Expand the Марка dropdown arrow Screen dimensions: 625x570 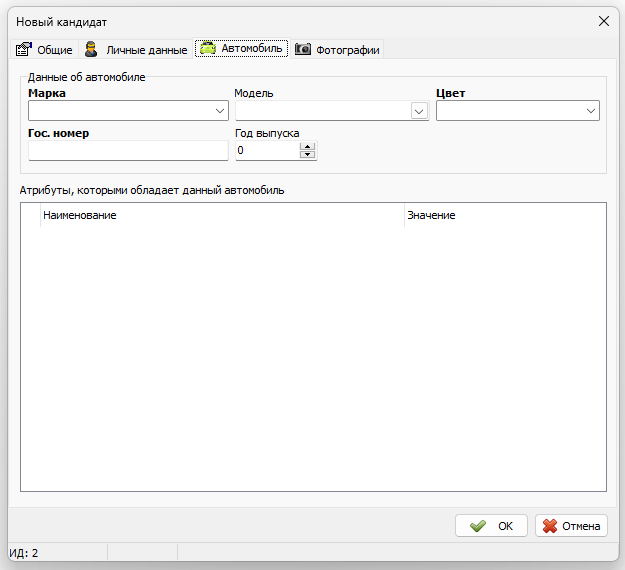coord(220,110)
